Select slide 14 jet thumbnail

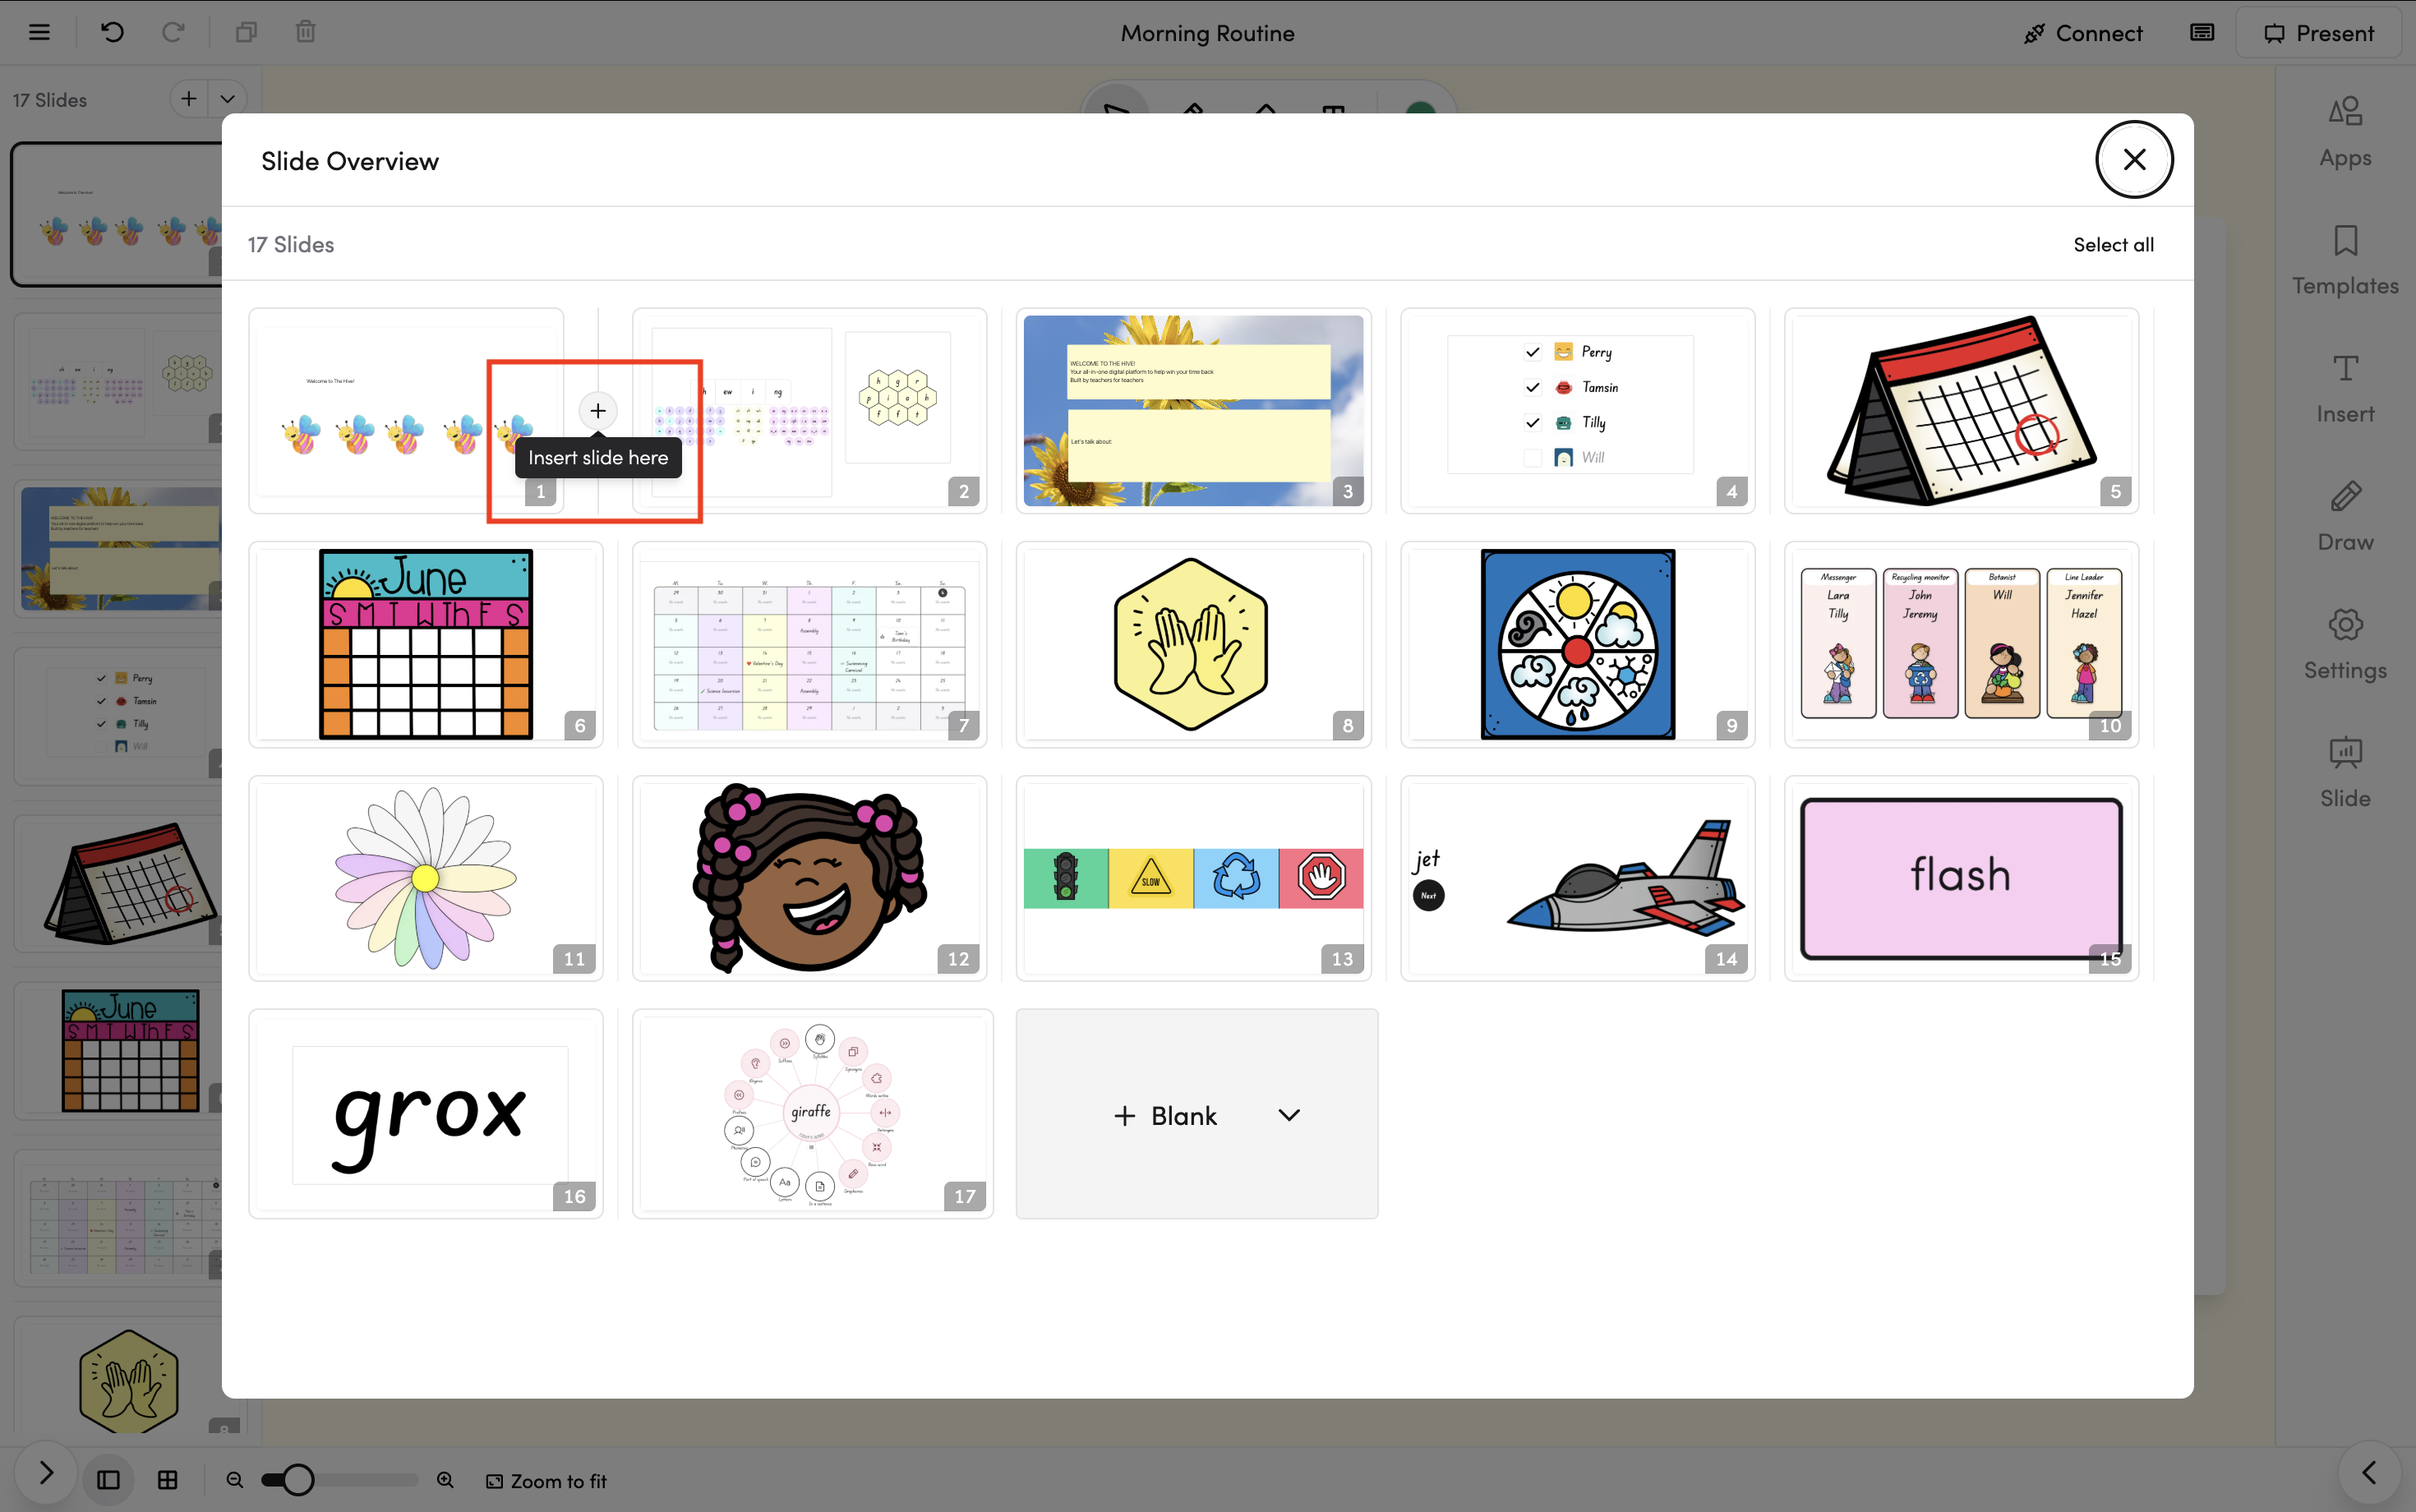1577,877
